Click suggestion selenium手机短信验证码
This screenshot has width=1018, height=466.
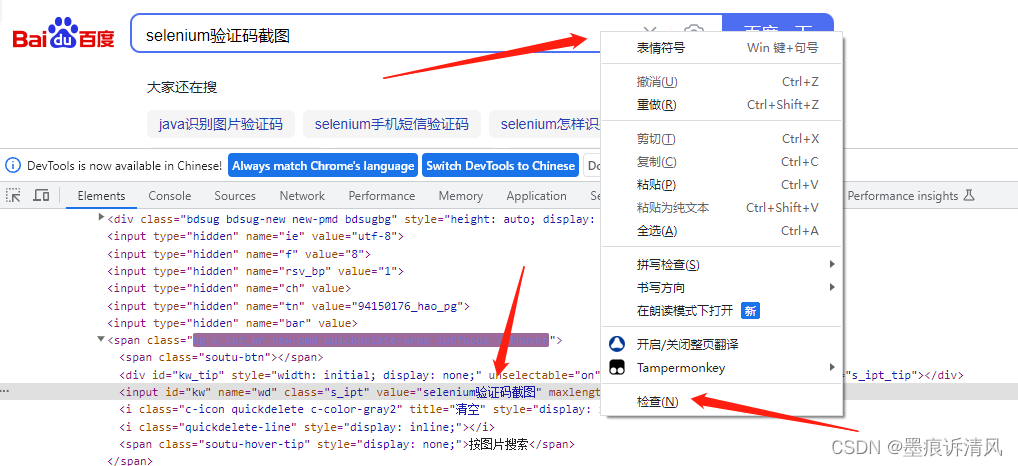tap(391, 124)
